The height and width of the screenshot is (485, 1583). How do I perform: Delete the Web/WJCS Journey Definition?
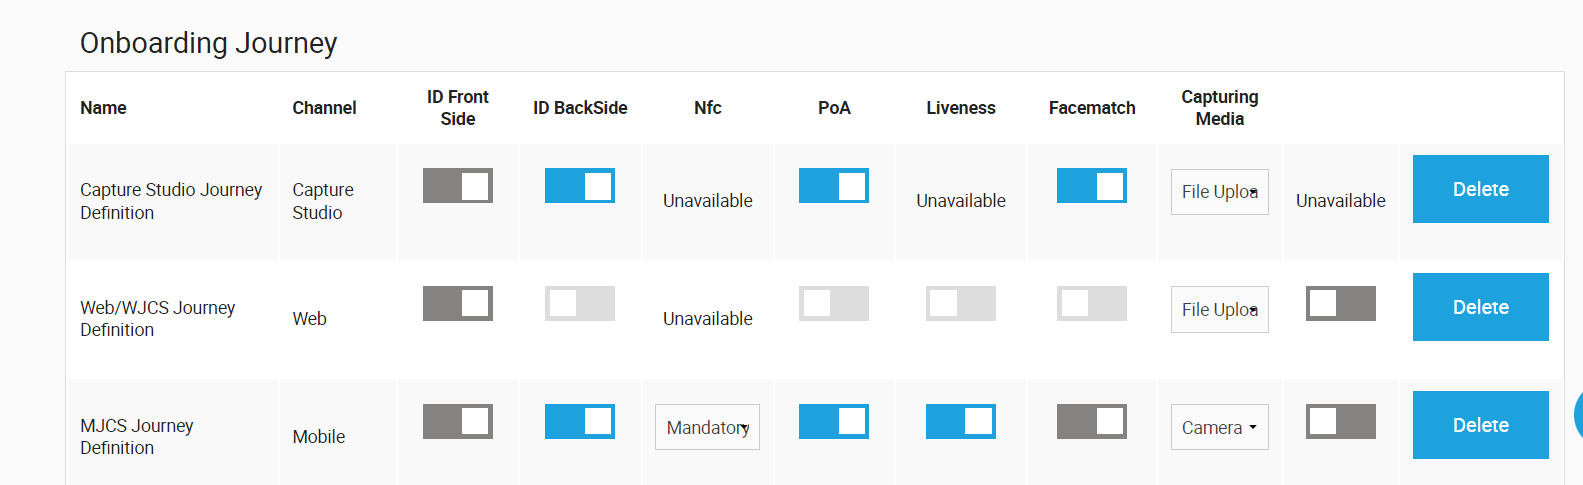(x=1480, y=307)
